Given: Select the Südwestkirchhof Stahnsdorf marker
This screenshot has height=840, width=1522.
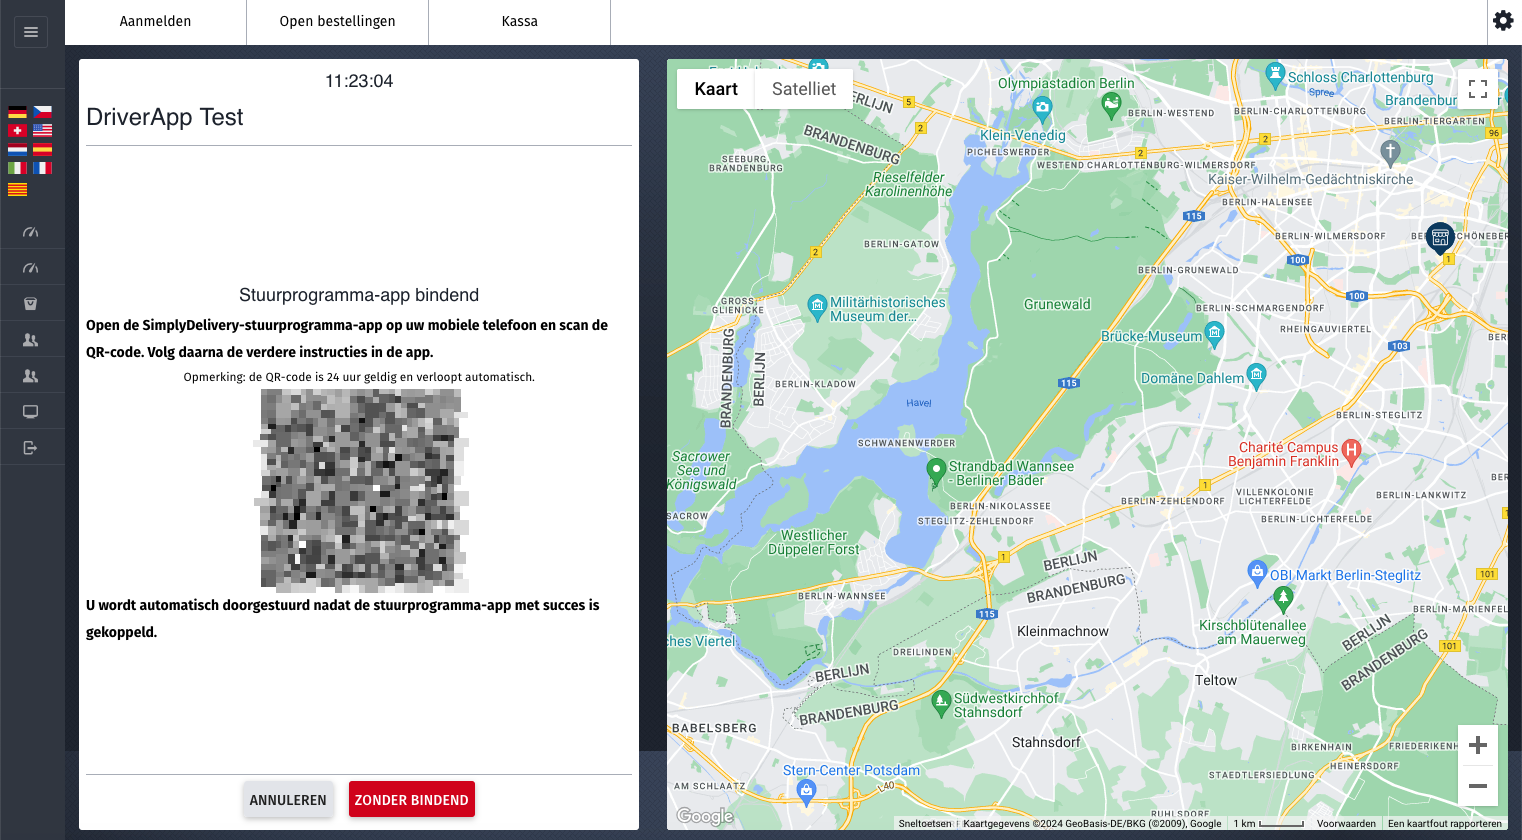Looking at the screenshot, I should (941, 702).
